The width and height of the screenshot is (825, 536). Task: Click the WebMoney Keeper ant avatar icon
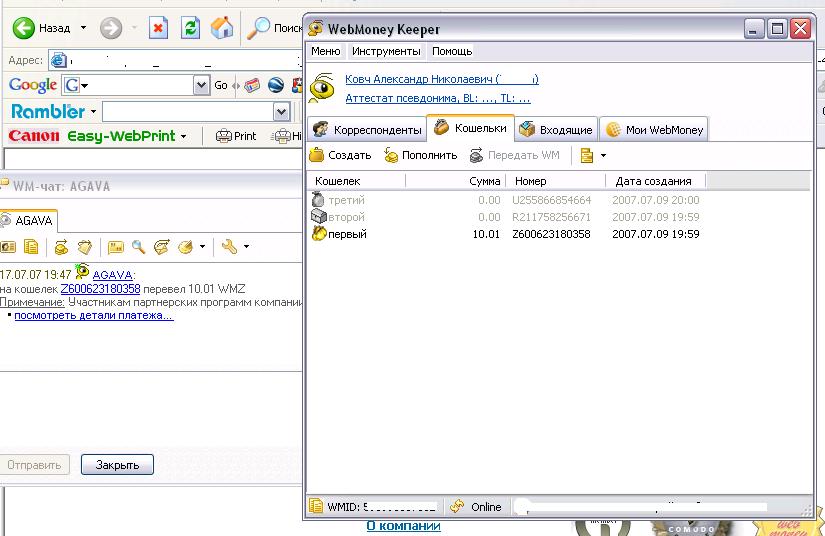coord(323,88)
